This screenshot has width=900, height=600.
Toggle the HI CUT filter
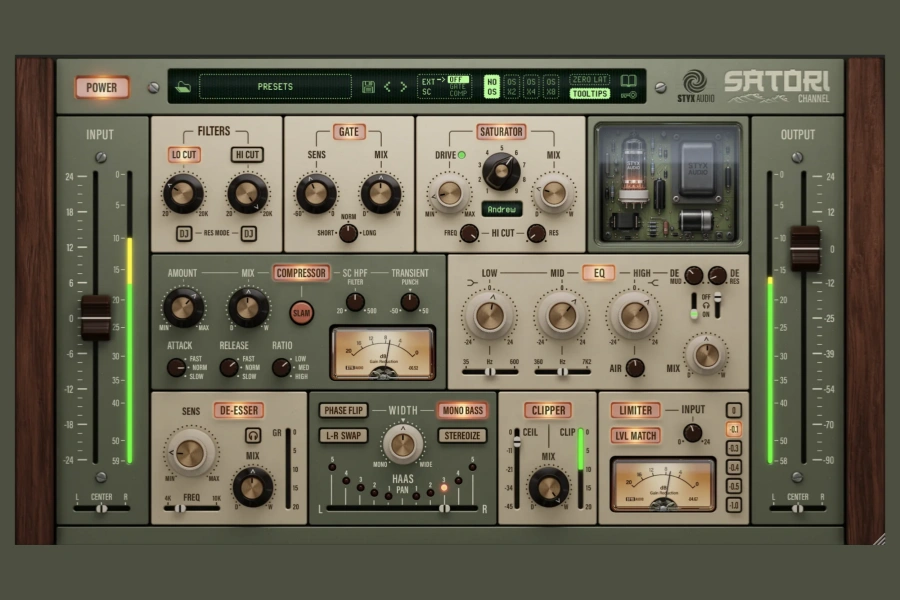tap(247, 154)
